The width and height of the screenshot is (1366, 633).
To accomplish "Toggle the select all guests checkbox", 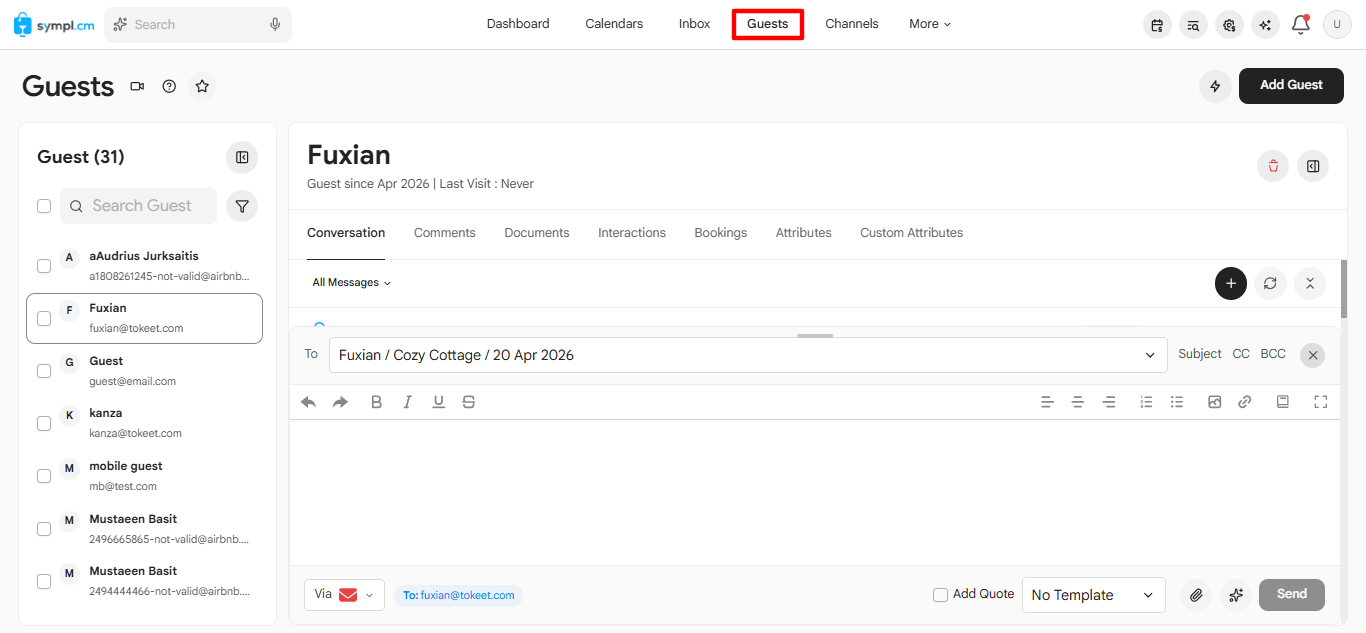I will pyautogui.click(x=44, y=206).
